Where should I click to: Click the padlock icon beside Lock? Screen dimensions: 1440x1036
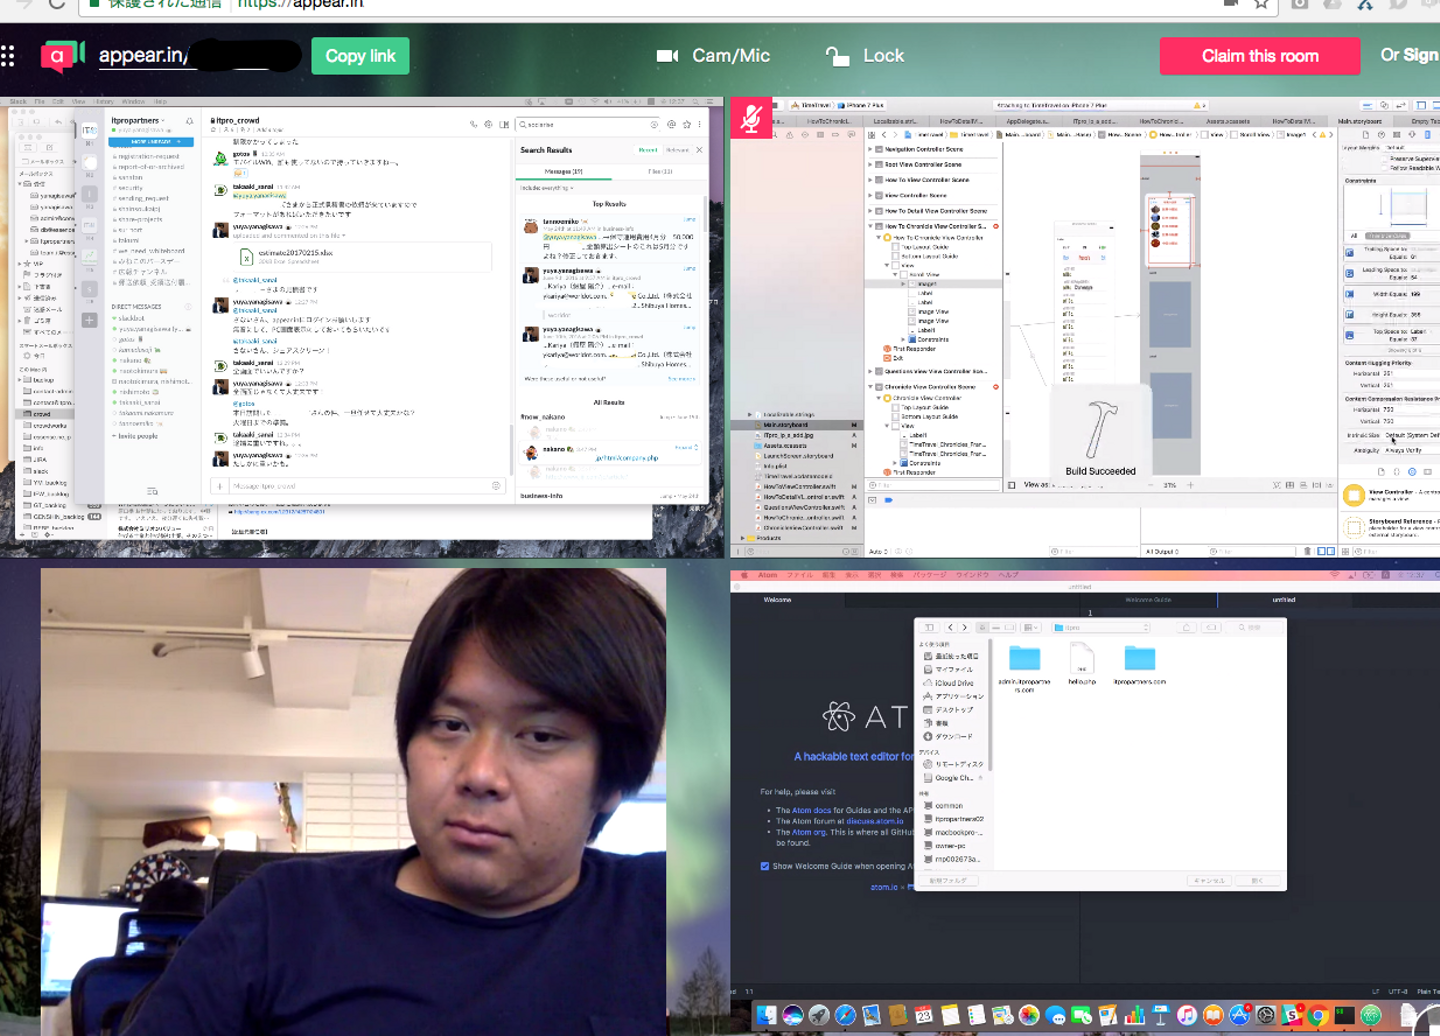837,56
